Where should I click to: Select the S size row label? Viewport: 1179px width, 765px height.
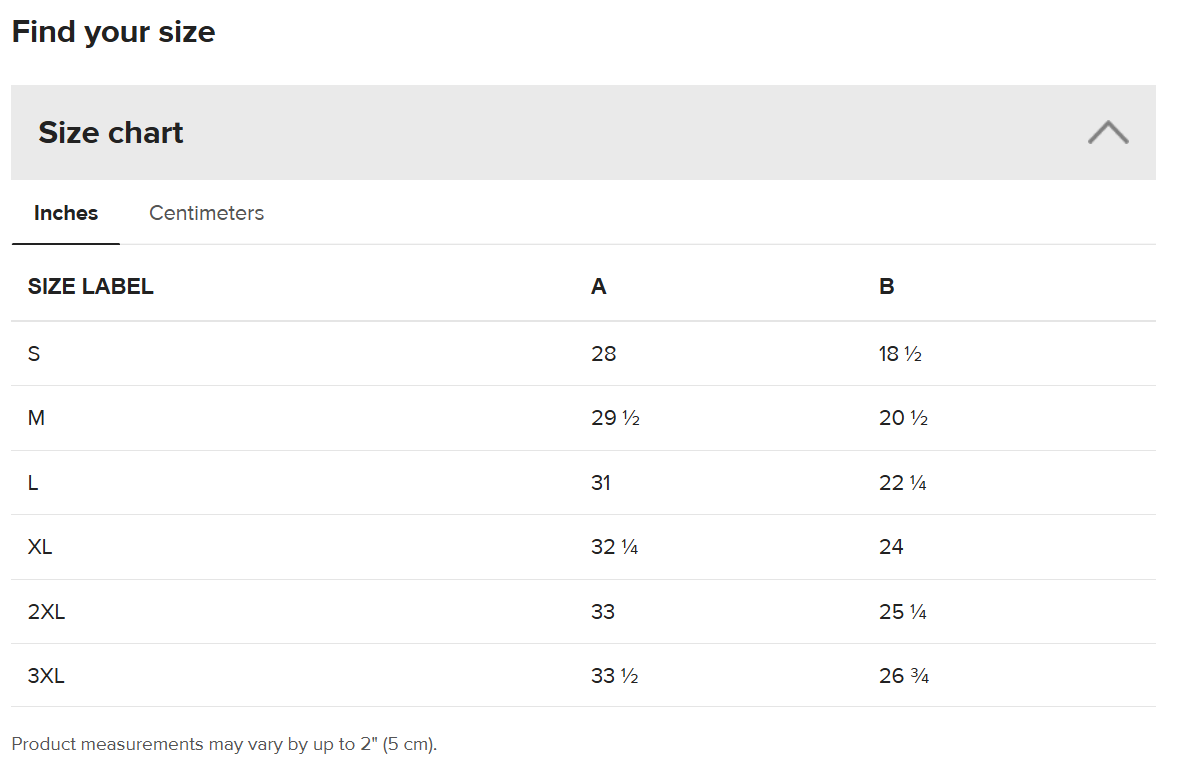click(x=34, y=354)
